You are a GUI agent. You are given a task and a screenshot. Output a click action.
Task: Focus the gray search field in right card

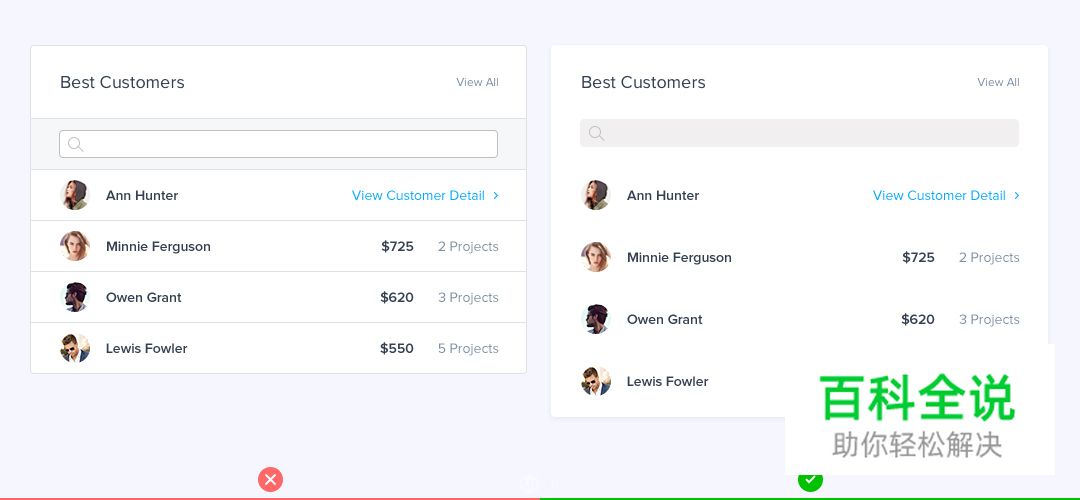810,133
